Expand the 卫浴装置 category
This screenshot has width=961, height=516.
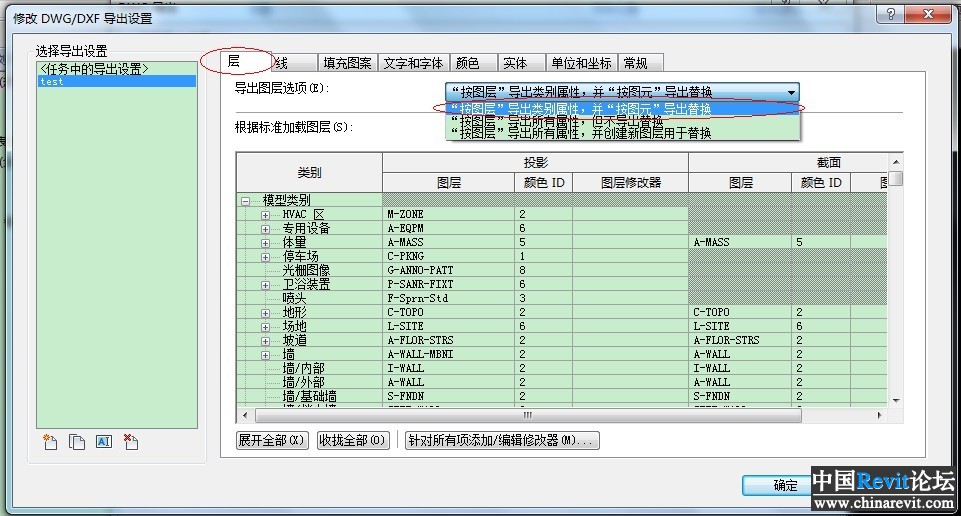click(x=265, y=286)
